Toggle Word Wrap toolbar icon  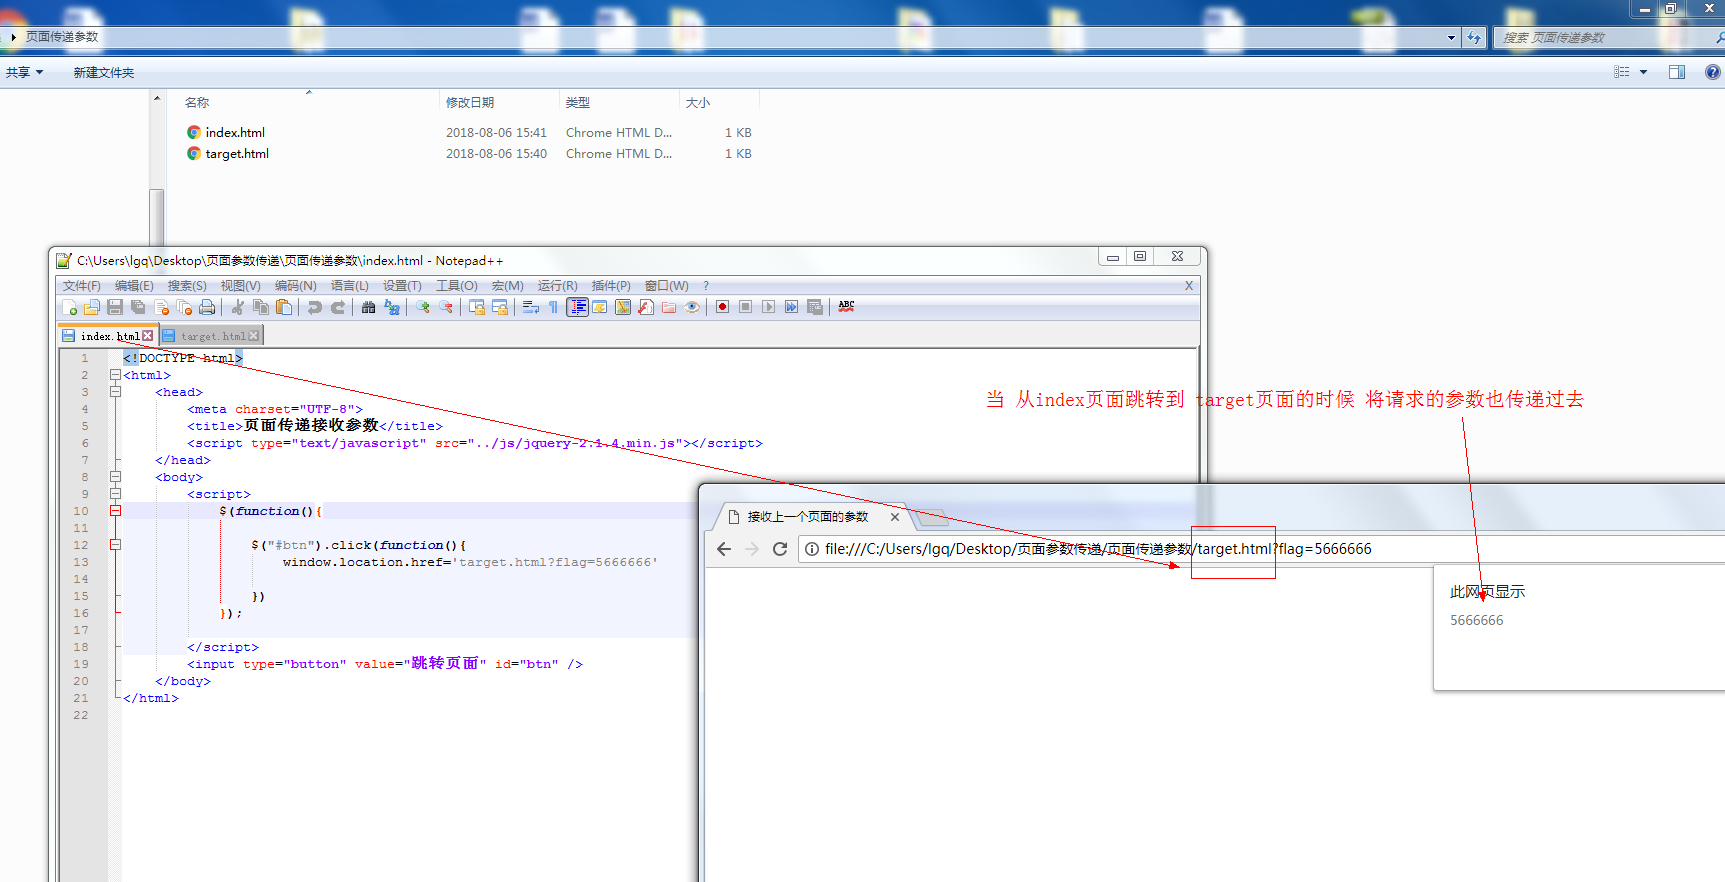531,307
